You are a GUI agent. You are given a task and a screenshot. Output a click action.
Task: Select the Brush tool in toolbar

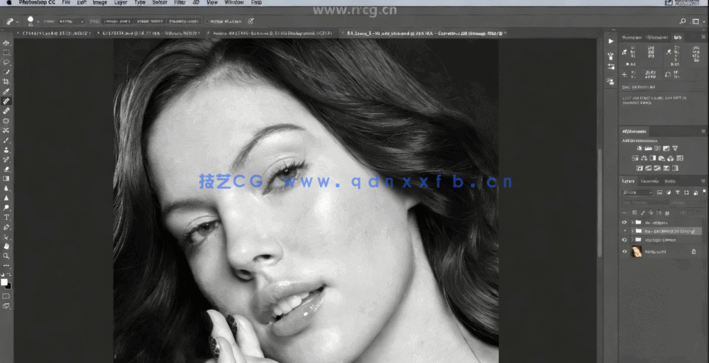click(x=6, y=140)
